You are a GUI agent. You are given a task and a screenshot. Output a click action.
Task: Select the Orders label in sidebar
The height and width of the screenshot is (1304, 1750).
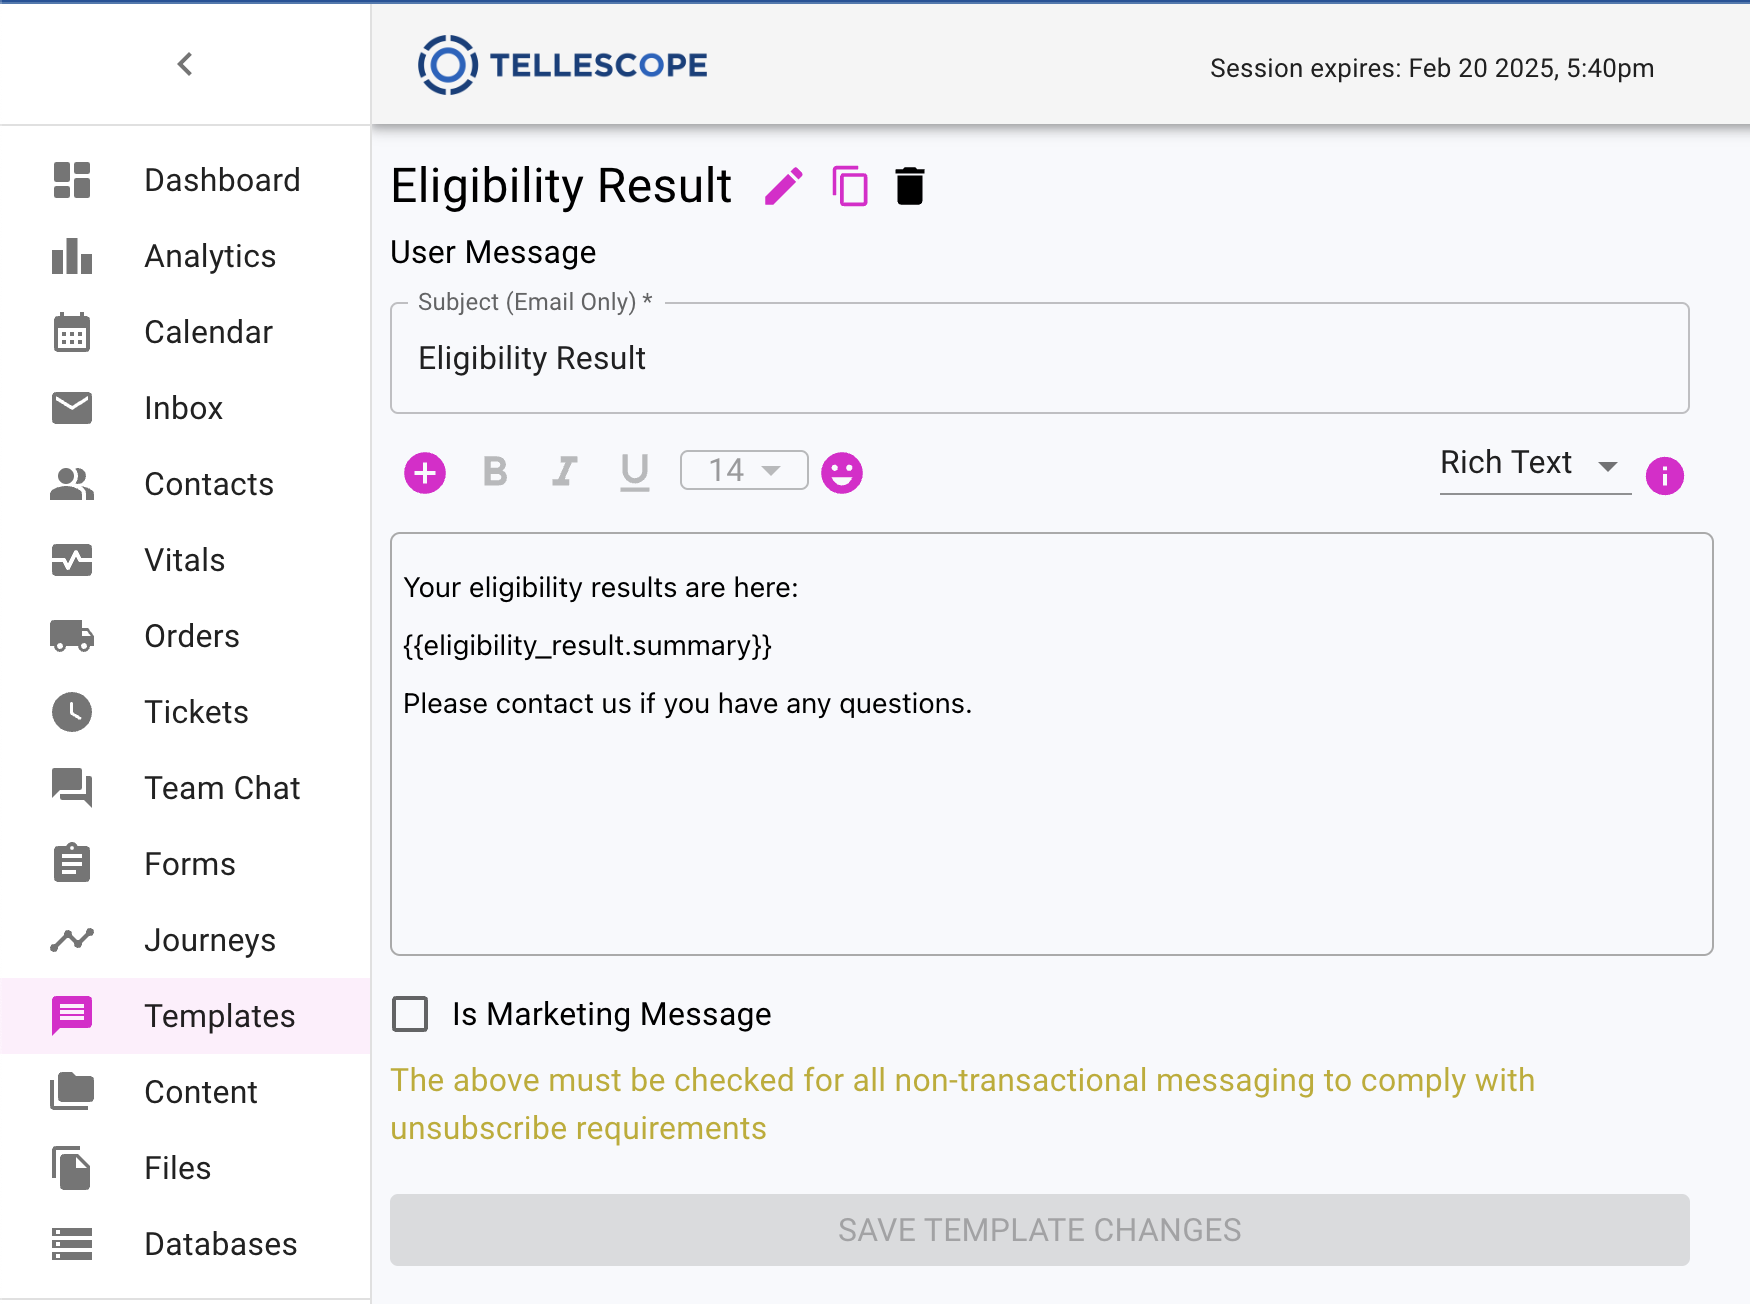tap(192, 636)
